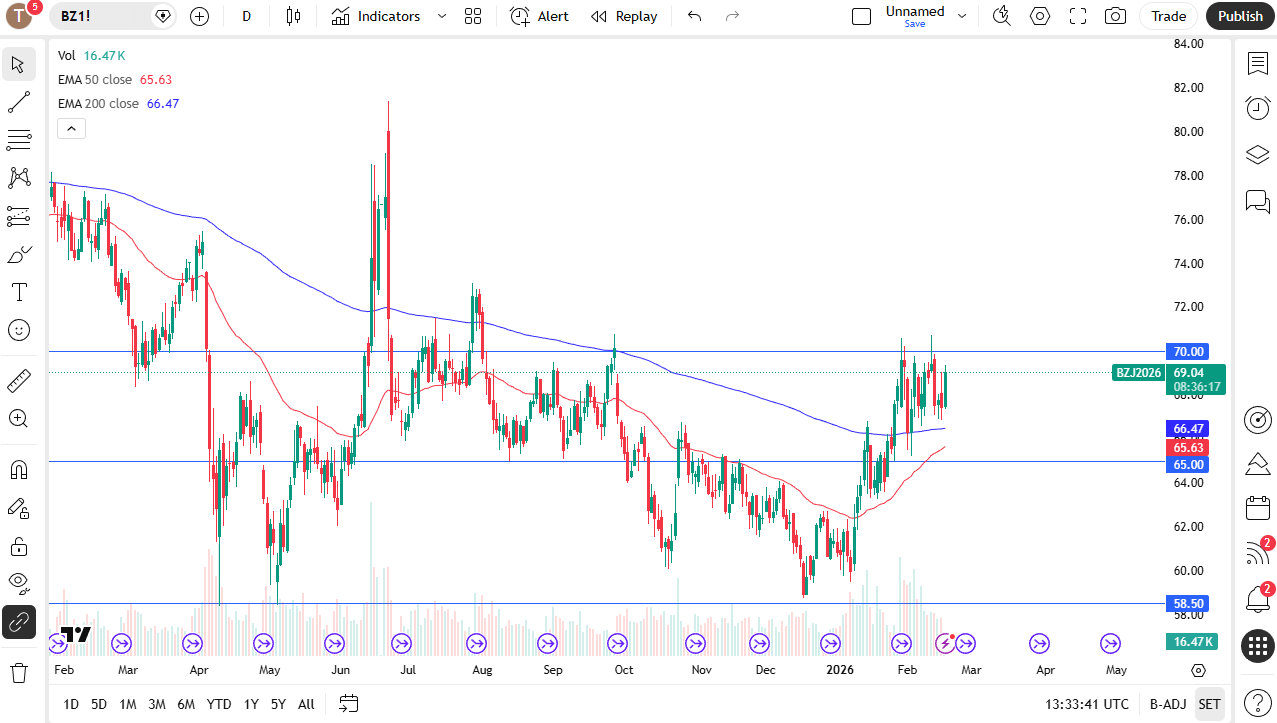This screenshot has width=1277, height=723.
Task: Remove drawings with trash icon
Action: (18, 672)
